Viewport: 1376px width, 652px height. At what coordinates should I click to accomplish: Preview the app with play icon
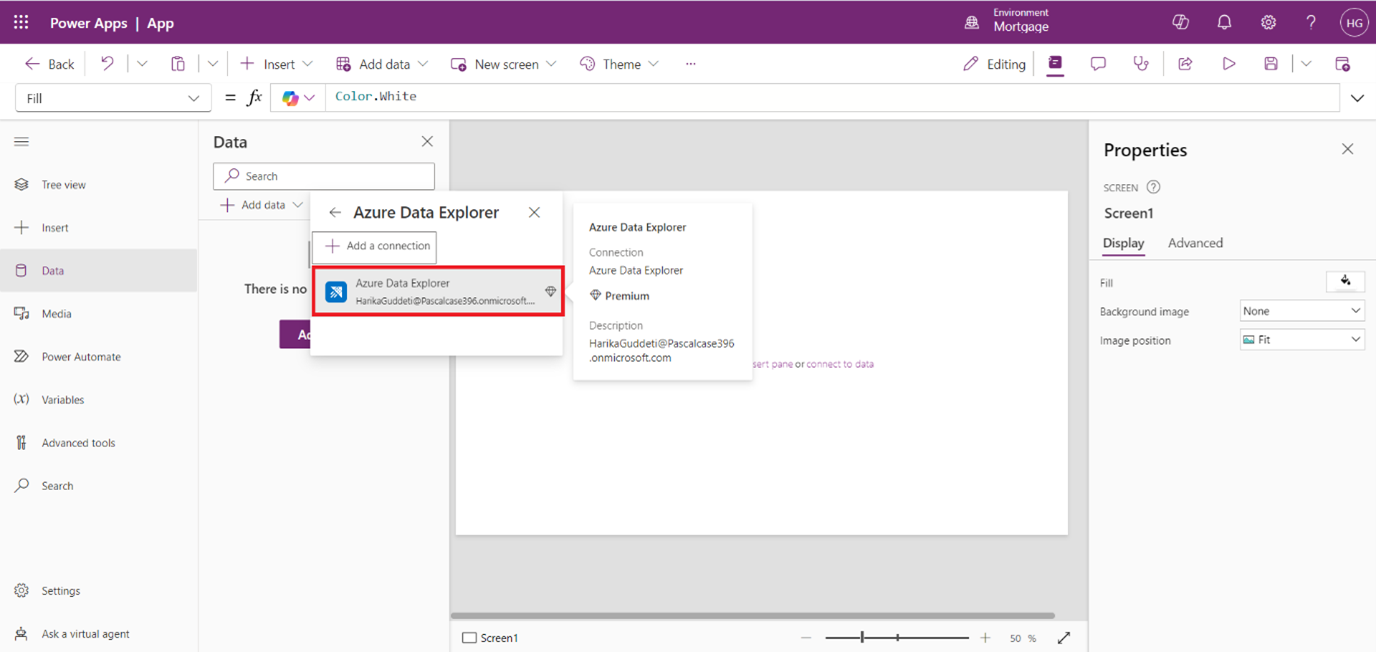(1228, 64)
